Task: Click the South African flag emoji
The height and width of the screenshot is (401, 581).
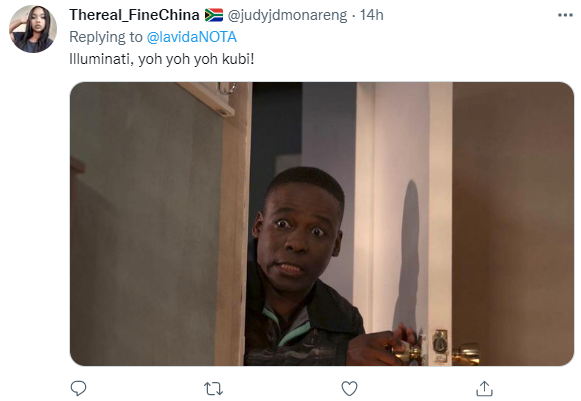Action: pos(214,15)
